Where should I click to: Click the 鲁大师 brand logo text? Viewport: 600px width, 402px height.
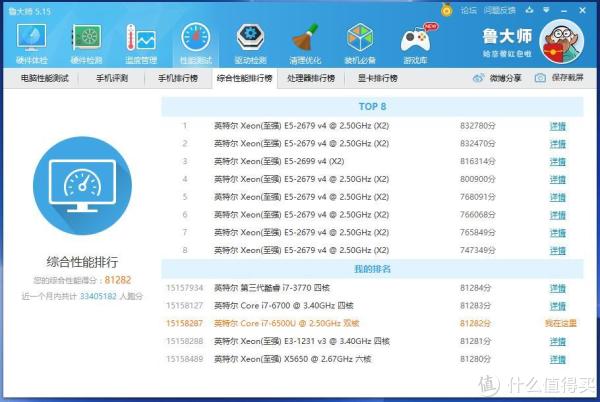pyautogui.click(x=507, y=36)
